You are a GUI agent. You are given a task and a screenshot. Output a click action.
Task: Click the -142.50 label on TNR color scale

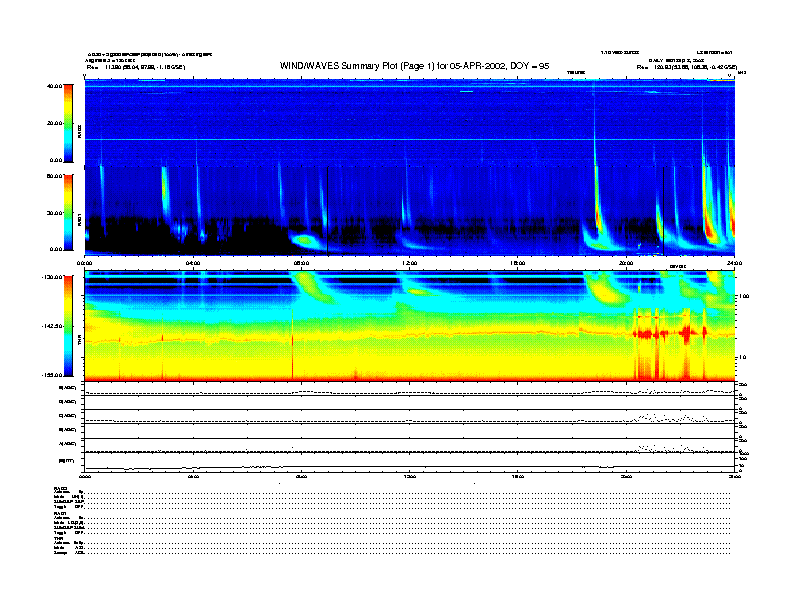tap(52, 326)
